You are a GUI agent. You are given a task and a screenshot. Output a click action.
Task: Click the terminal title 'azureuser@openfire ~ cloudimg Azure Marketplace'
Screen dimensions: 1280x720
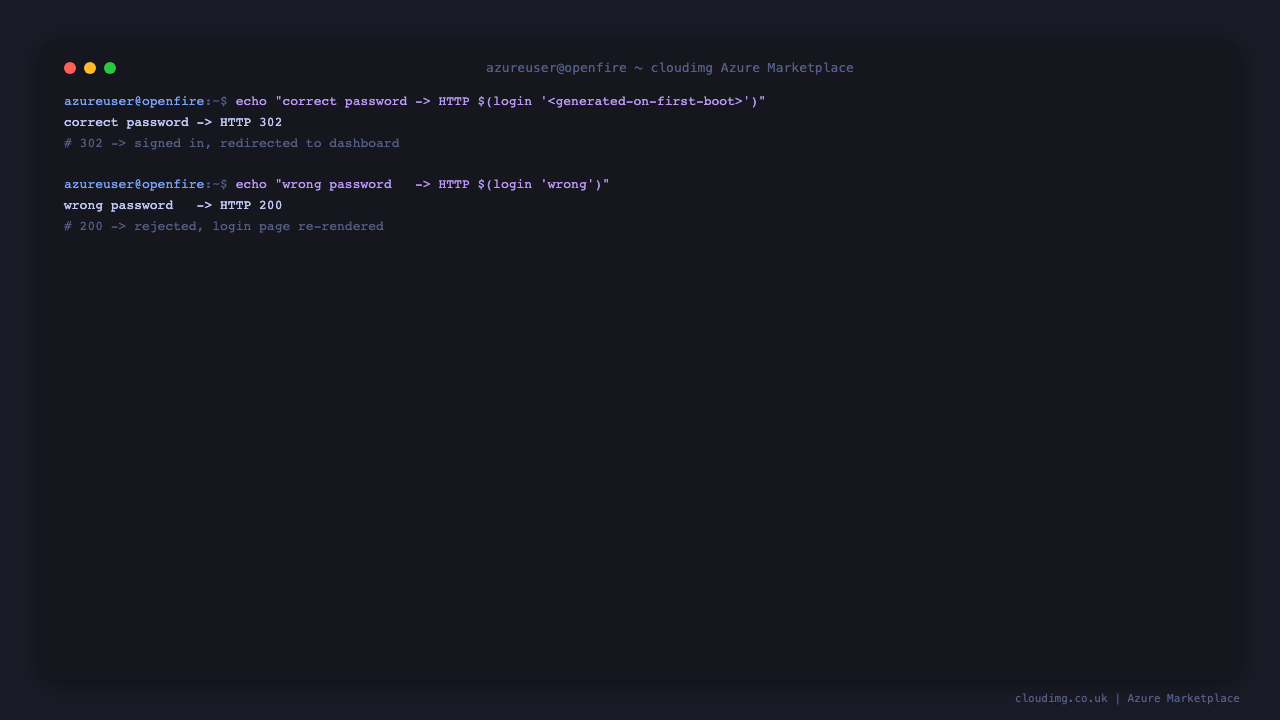[670, 68]
